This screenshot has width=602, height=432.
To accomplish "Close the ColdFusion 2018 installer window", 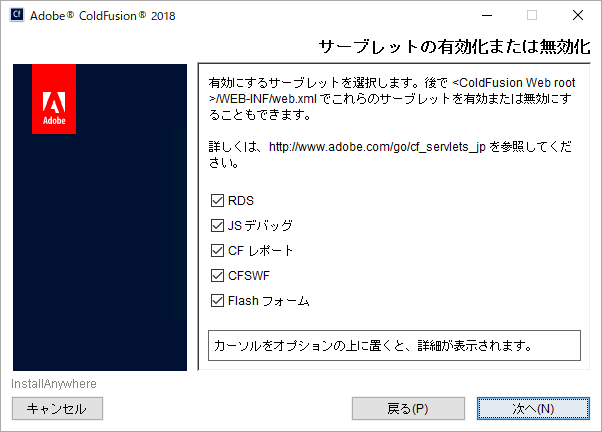I will click(x=578, y=15).
